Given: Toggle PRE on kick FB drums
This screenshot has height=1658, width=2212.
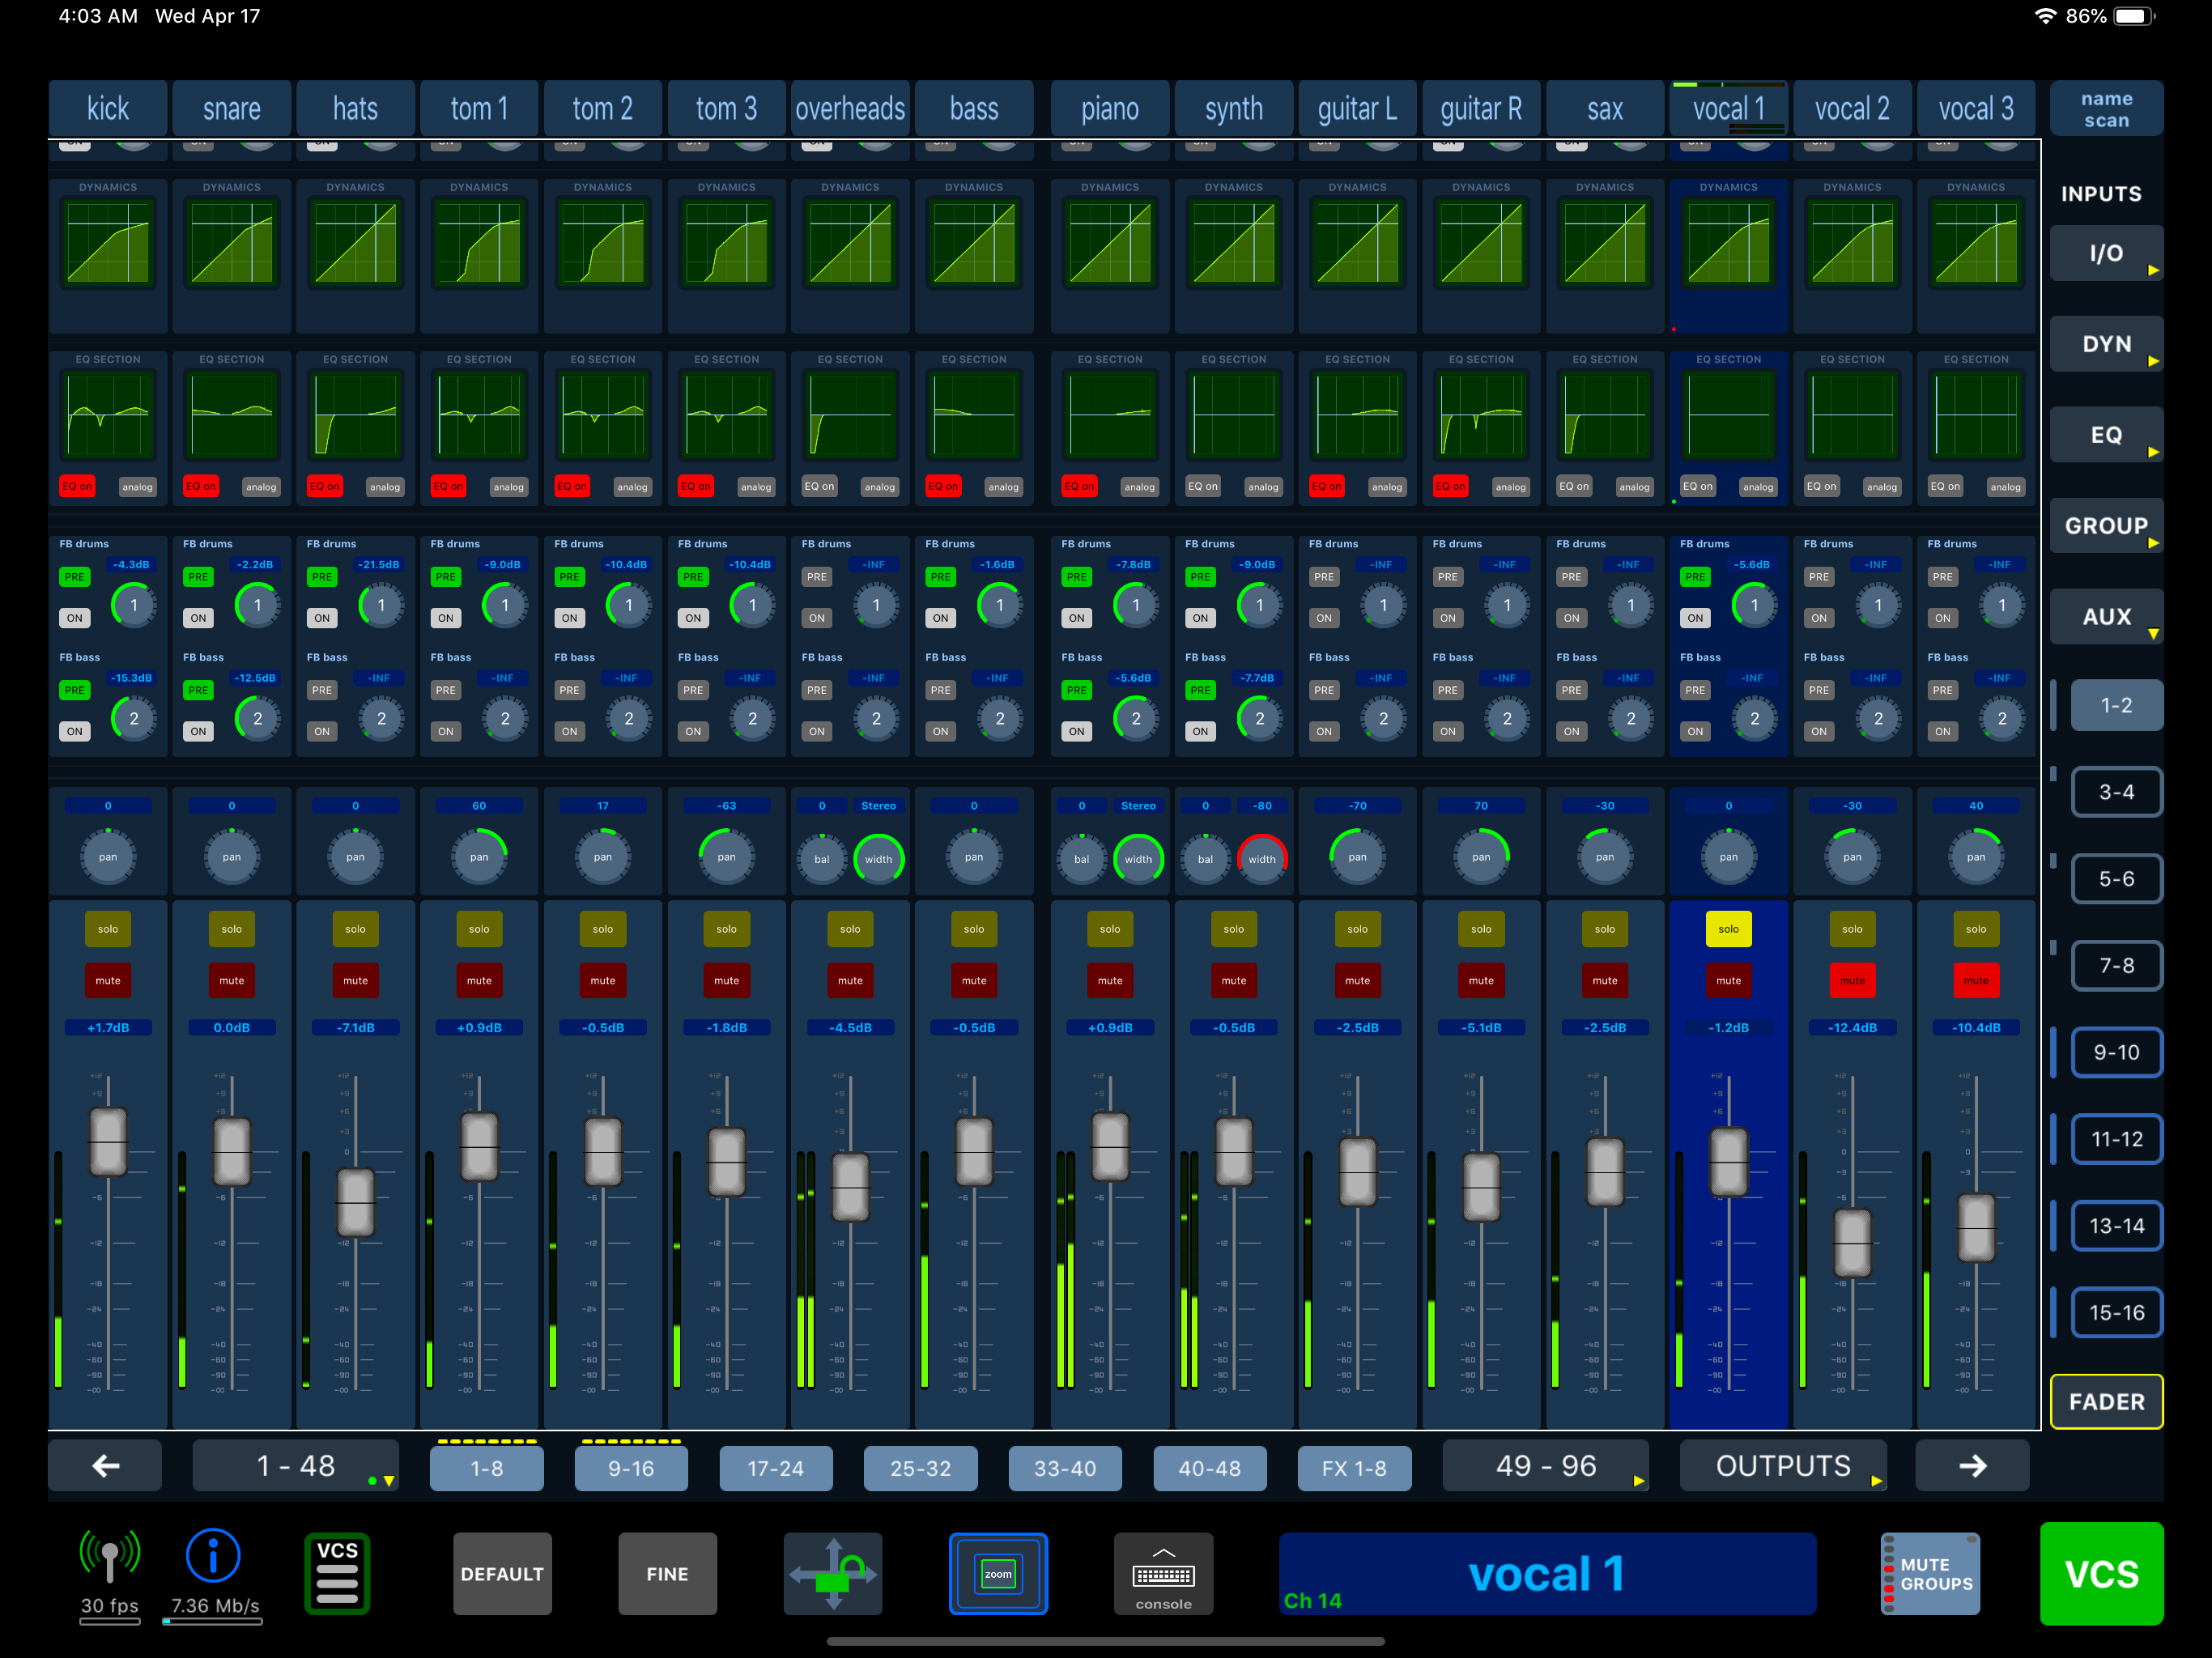Looking at the screenshot, I should (x=75, y=577).
